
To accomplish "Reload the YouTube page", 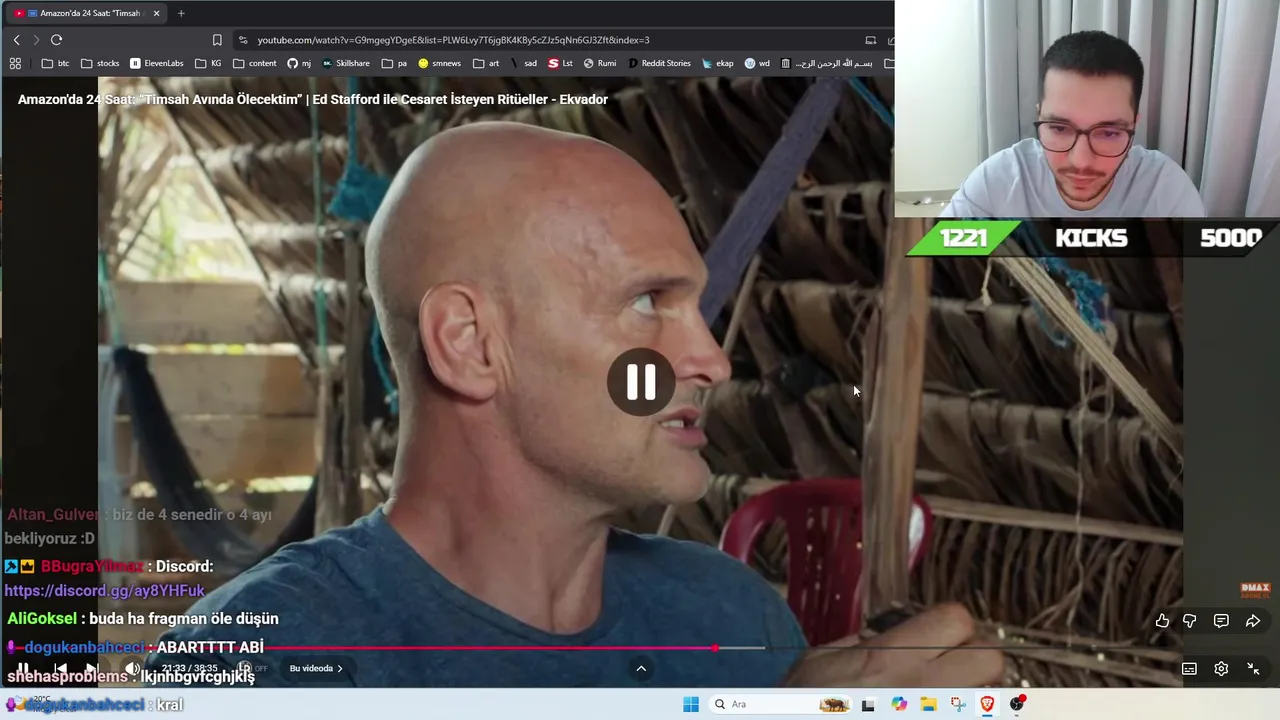I will (x=57, y=40).
